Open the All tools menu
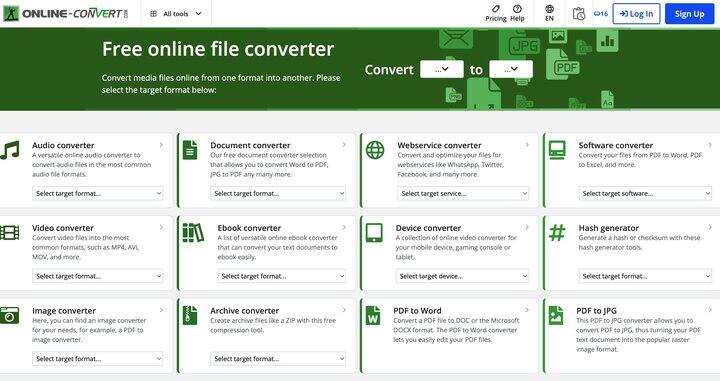The image size is (720, 381). [x=176, y=14]
